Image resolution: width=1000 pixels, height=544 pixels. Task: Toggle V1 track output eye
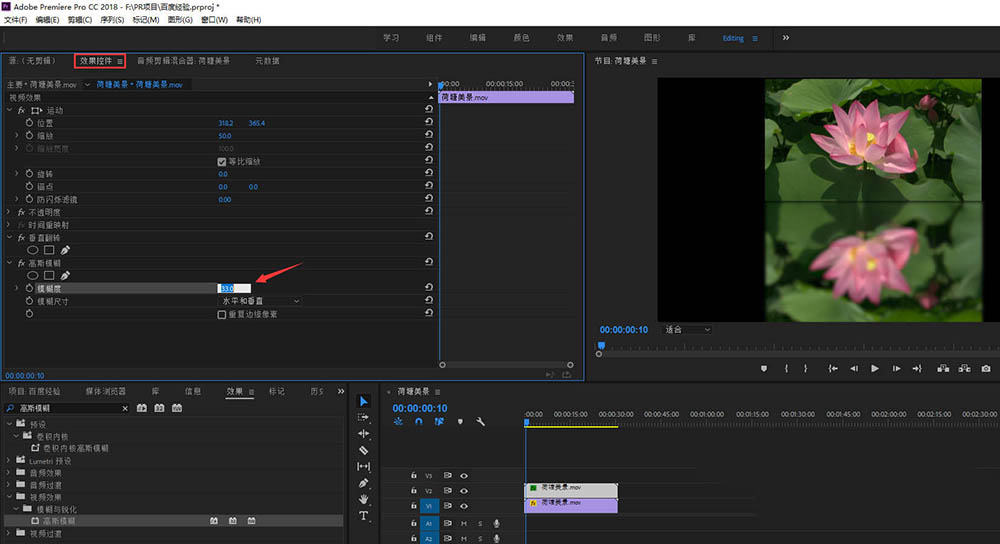pyautogui.click(x=464, y=506)
